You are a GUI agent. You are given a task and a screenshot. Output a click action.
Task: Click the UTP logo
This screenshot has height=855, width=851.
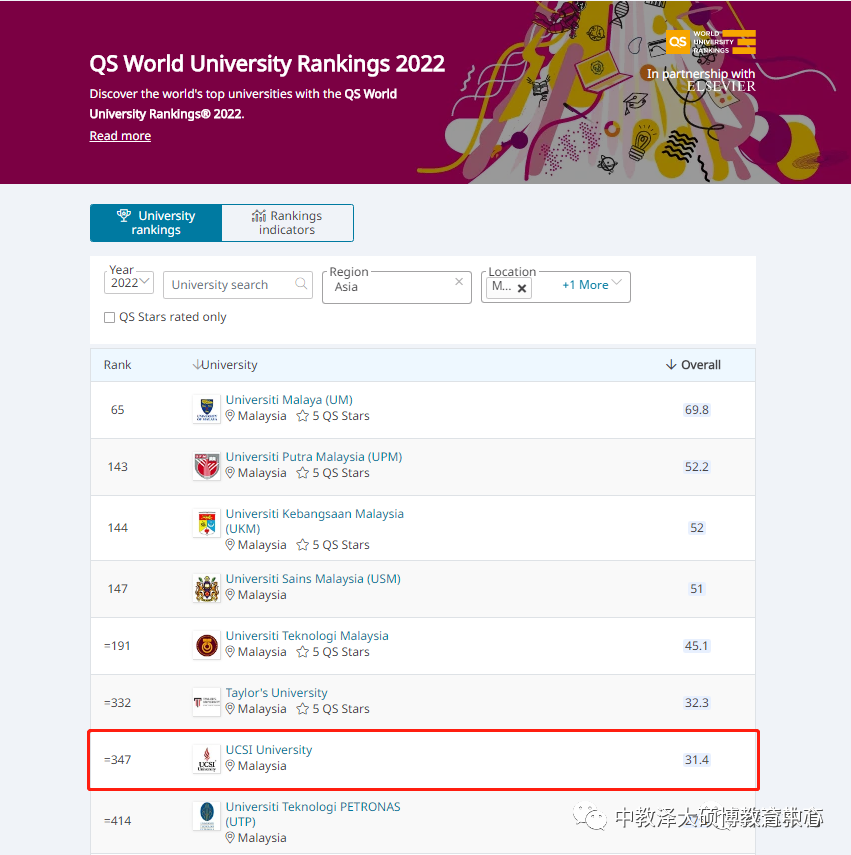207,816
